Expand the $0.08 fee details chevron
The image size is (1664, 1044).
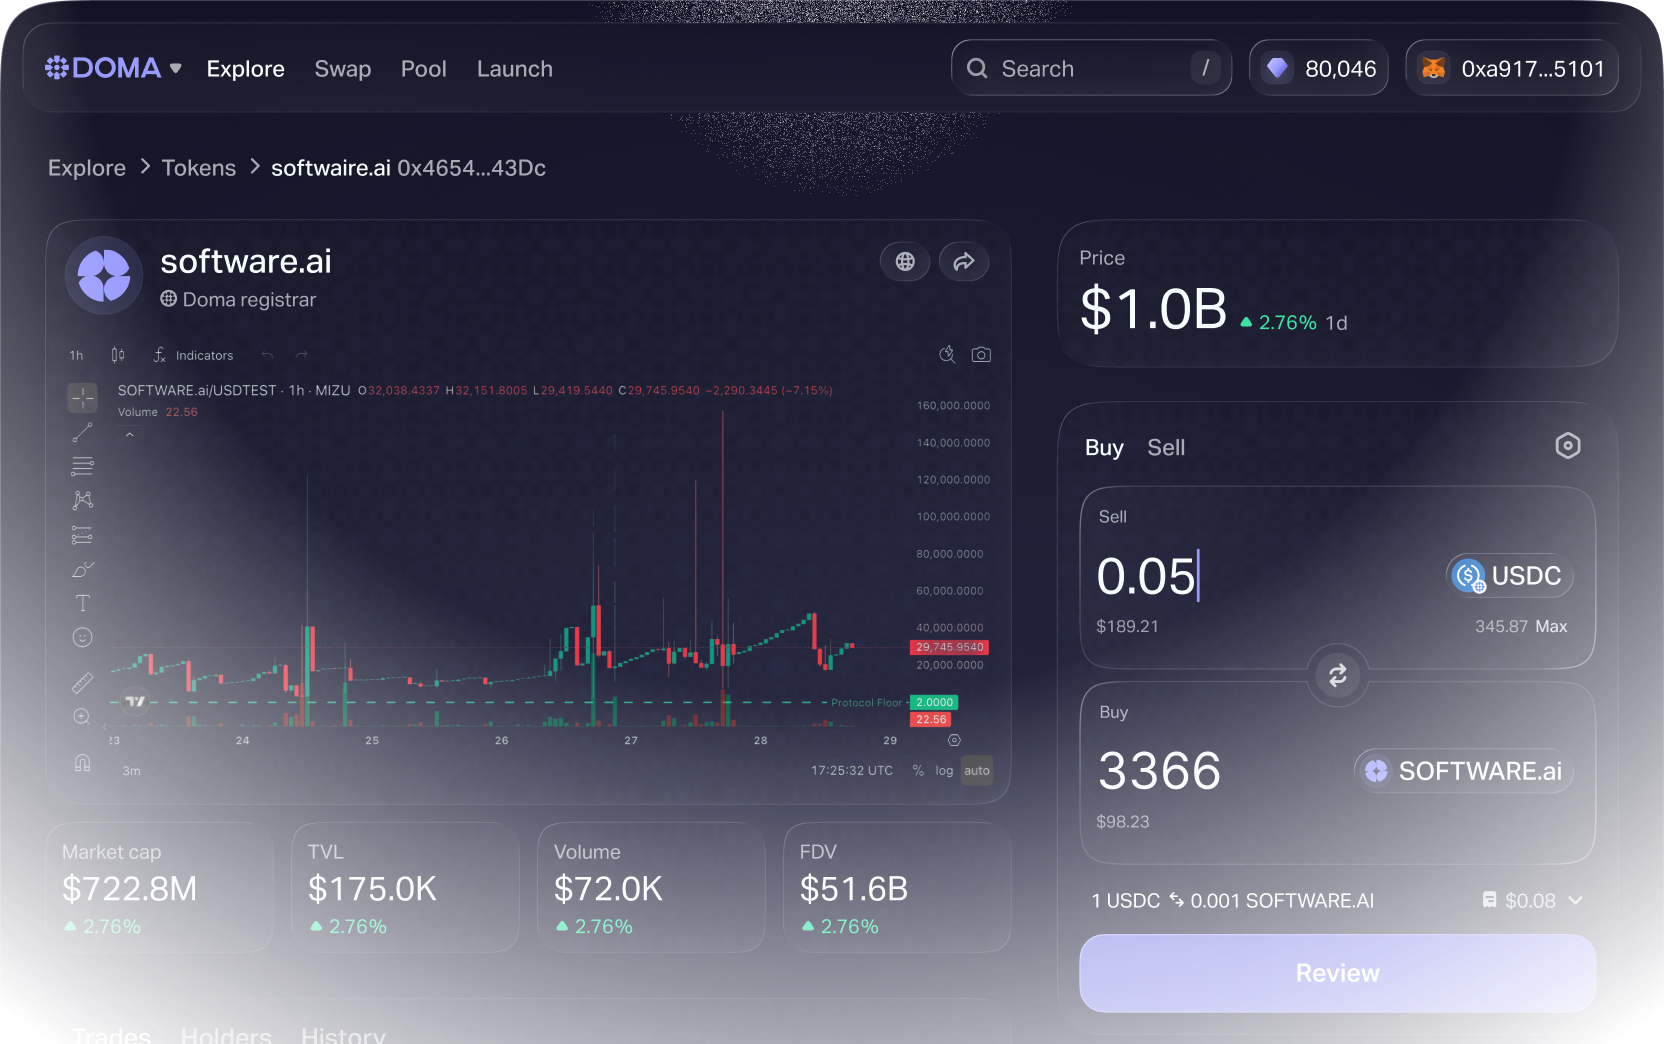[1575, 900]
